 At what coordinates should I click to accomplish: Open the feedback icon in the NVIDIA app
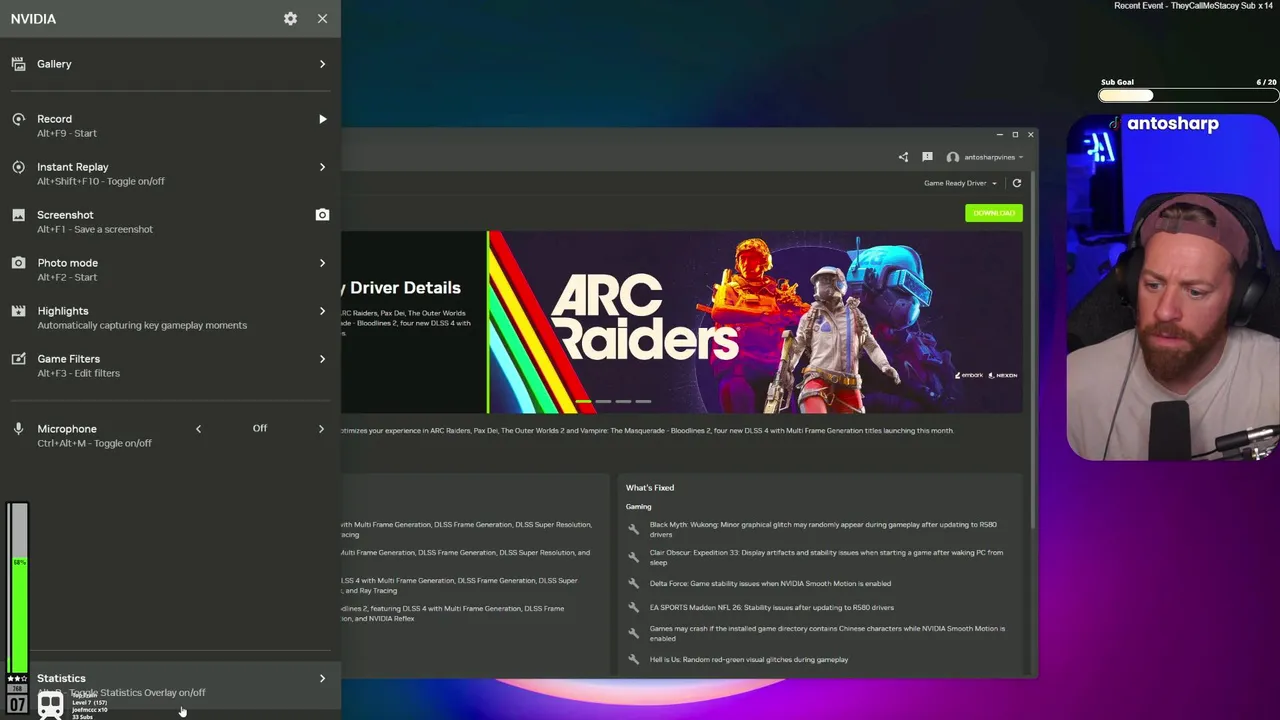(x=927, y=157)
